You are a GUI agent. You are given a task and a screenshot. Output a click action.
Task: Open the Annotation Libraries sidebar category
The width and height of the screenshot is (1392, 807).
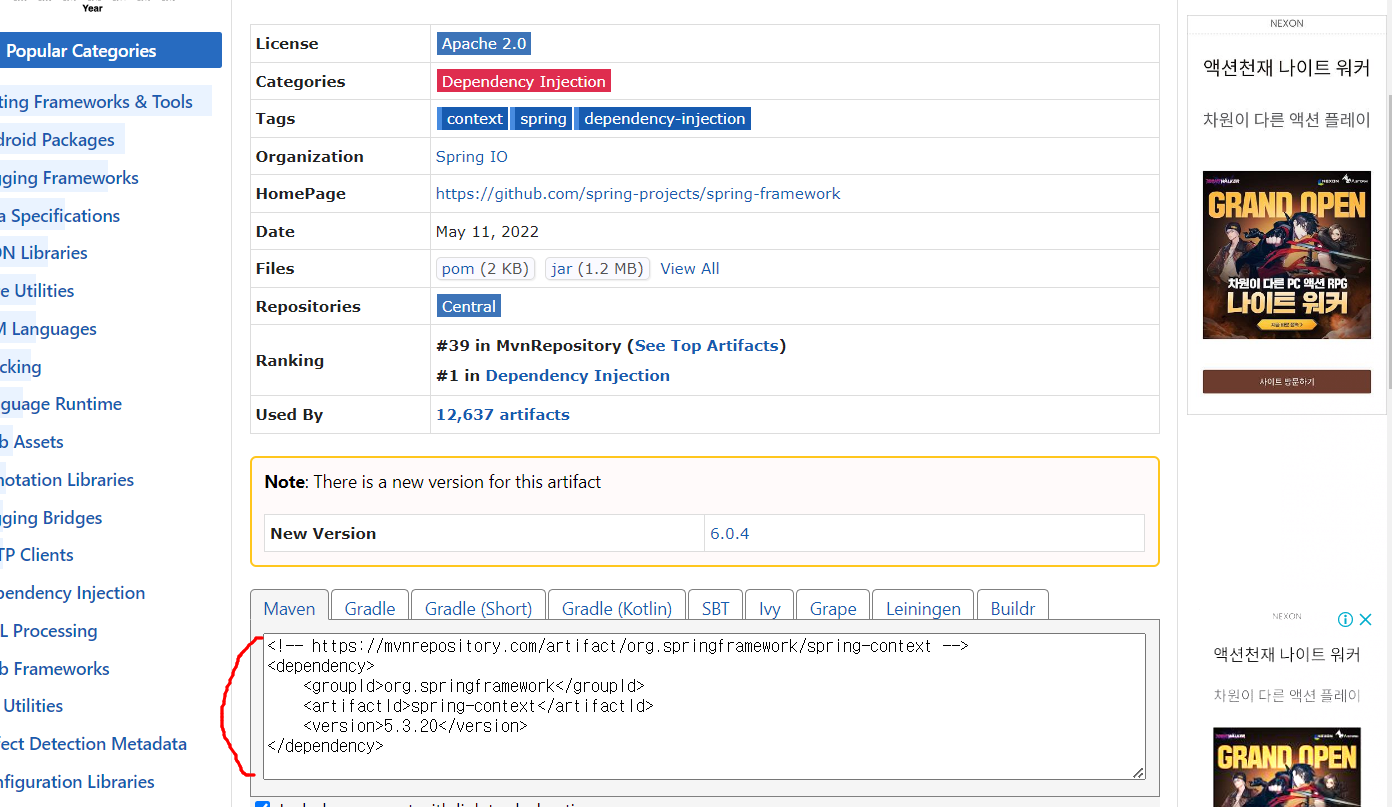point(67,480)
